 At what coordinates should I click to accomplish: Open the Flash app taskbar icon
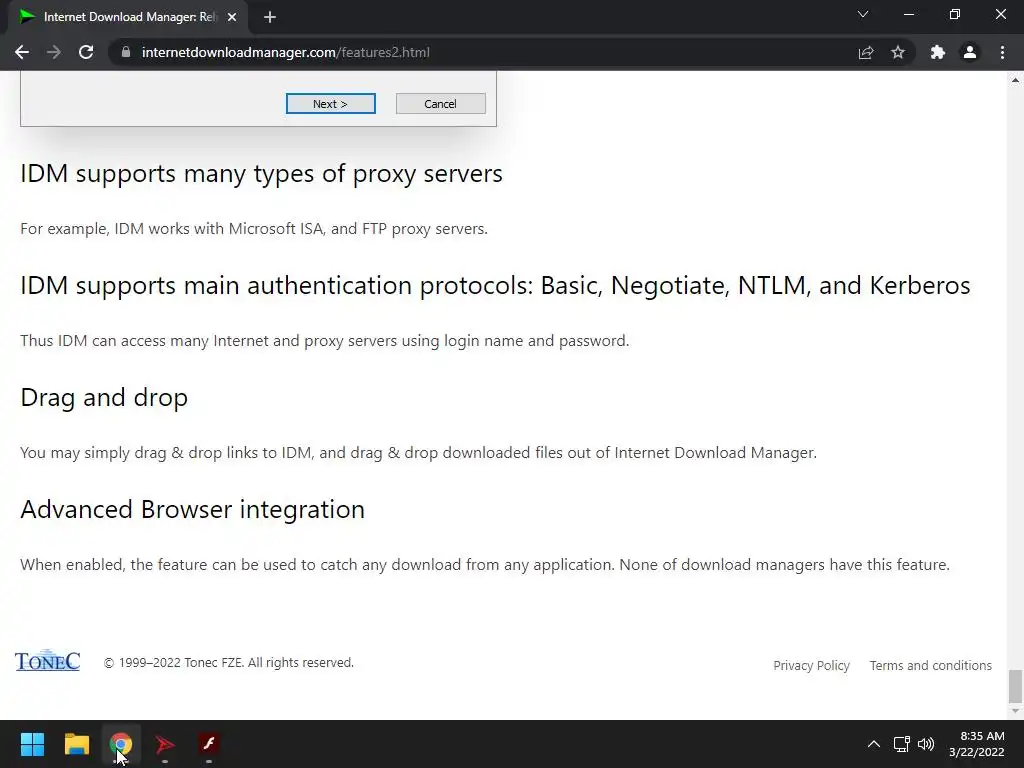point(209,744)
